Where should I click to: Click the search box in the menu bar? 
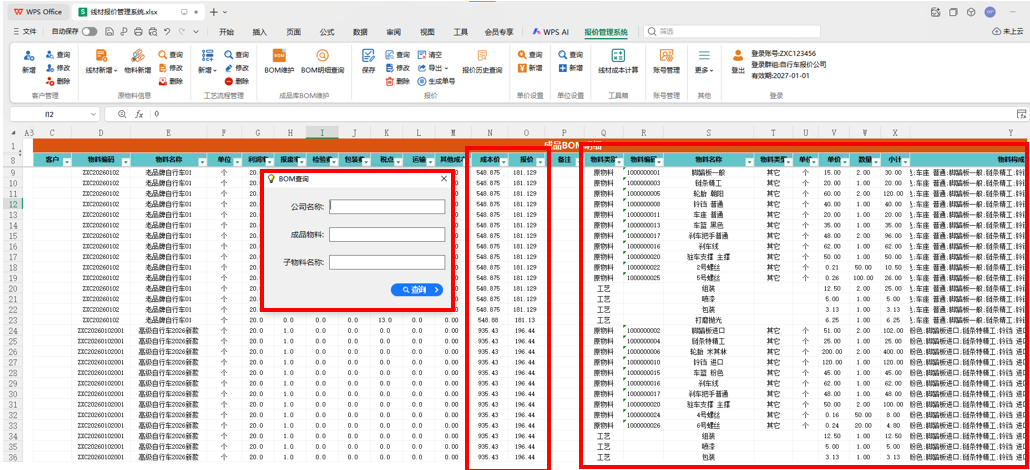coord(732,32)
